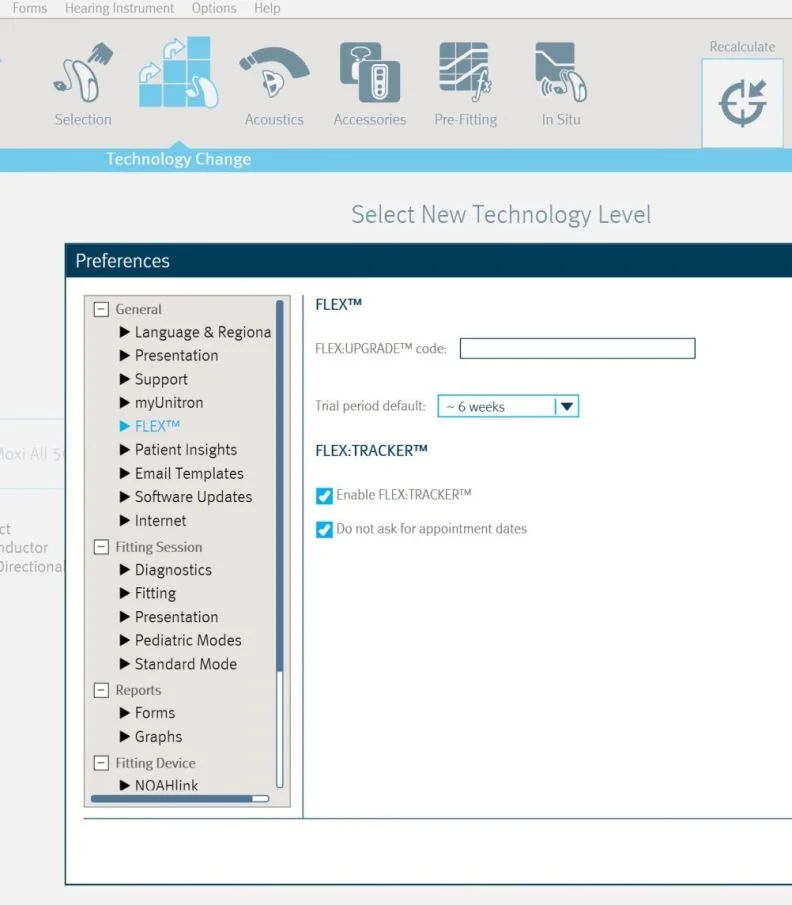Uncheck Do not ask for appointment dates

(324, 529)
